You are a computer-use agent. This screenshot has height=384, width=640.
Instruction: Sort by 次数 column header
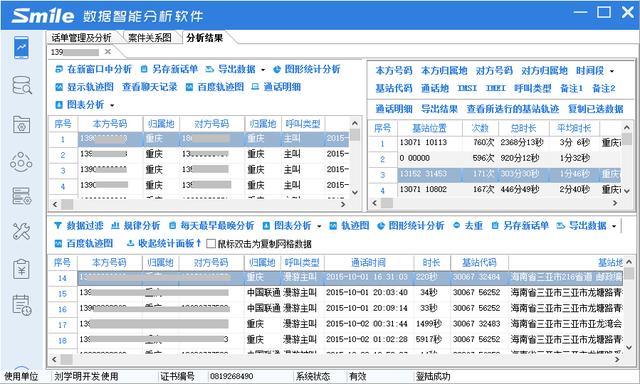coord(480,128)
